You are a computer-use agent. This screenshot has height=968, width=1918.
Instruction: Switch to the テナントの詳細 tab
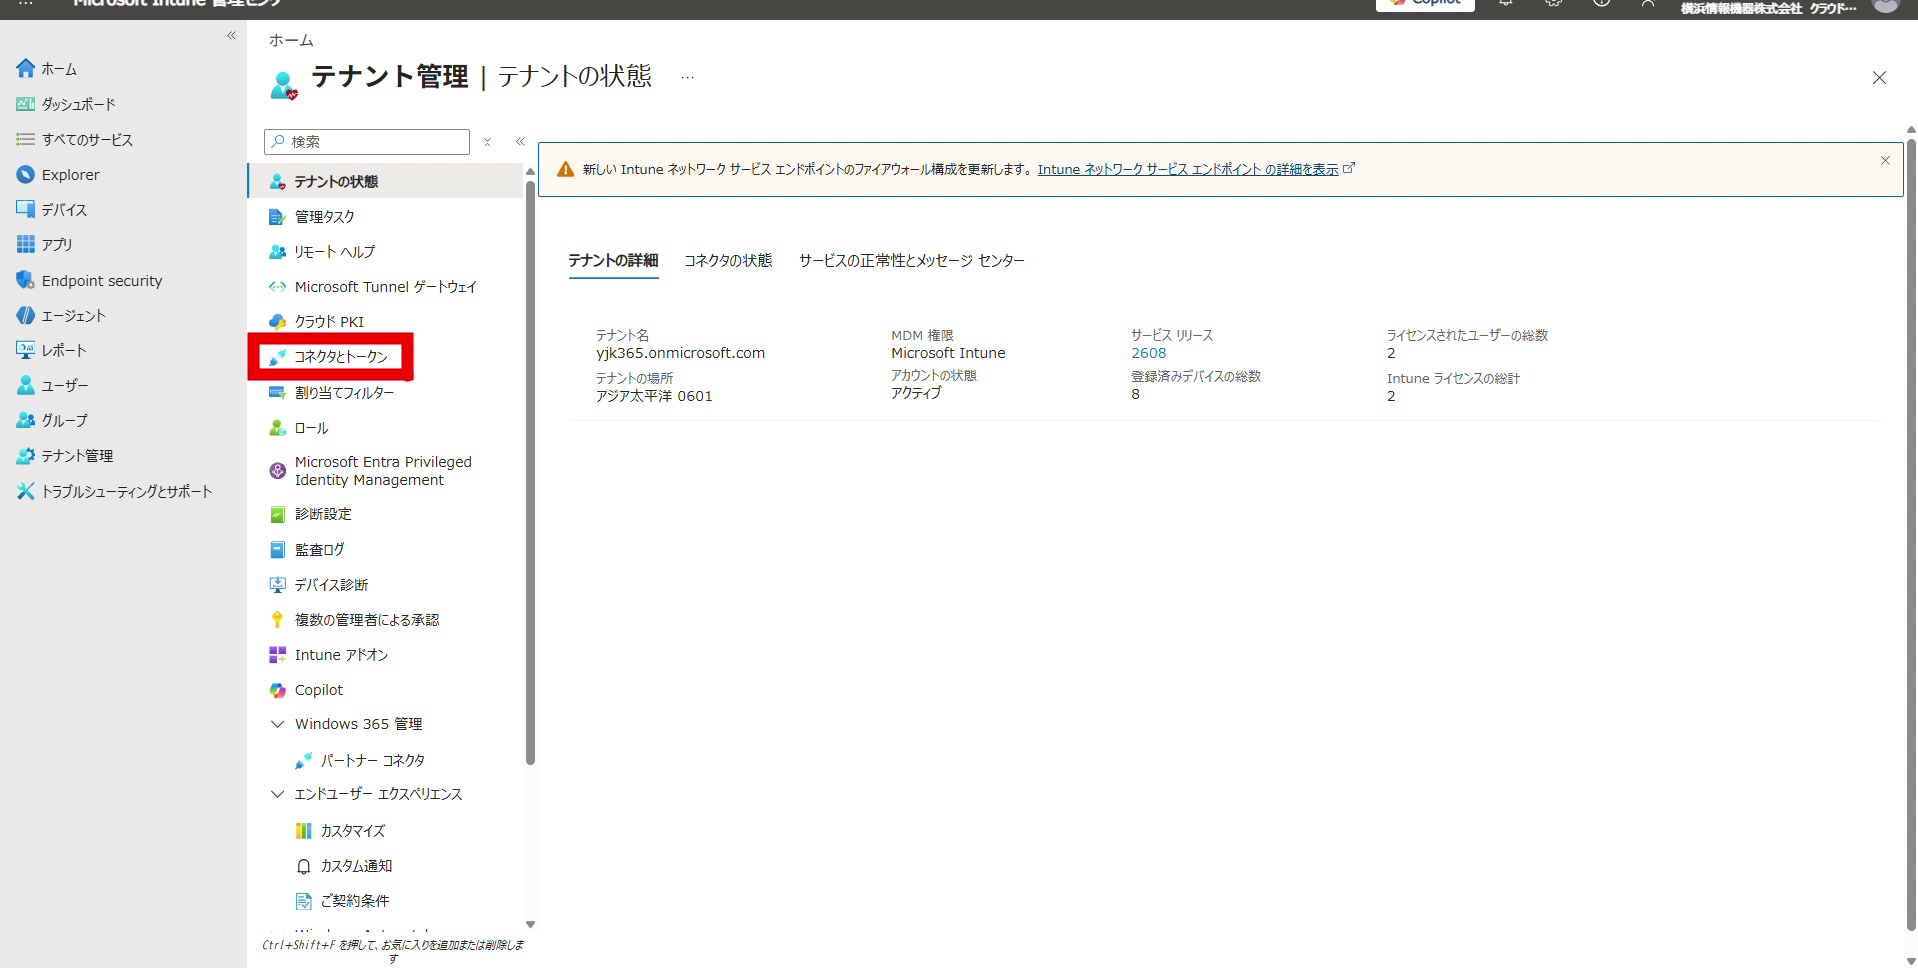pos(613,260)
